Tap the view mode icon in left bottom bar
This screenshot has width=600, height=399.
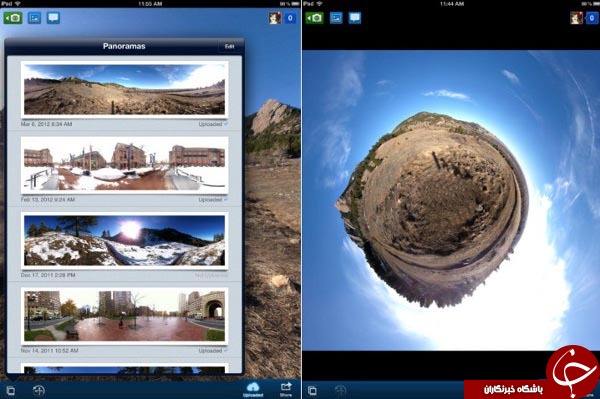[11, 391]
